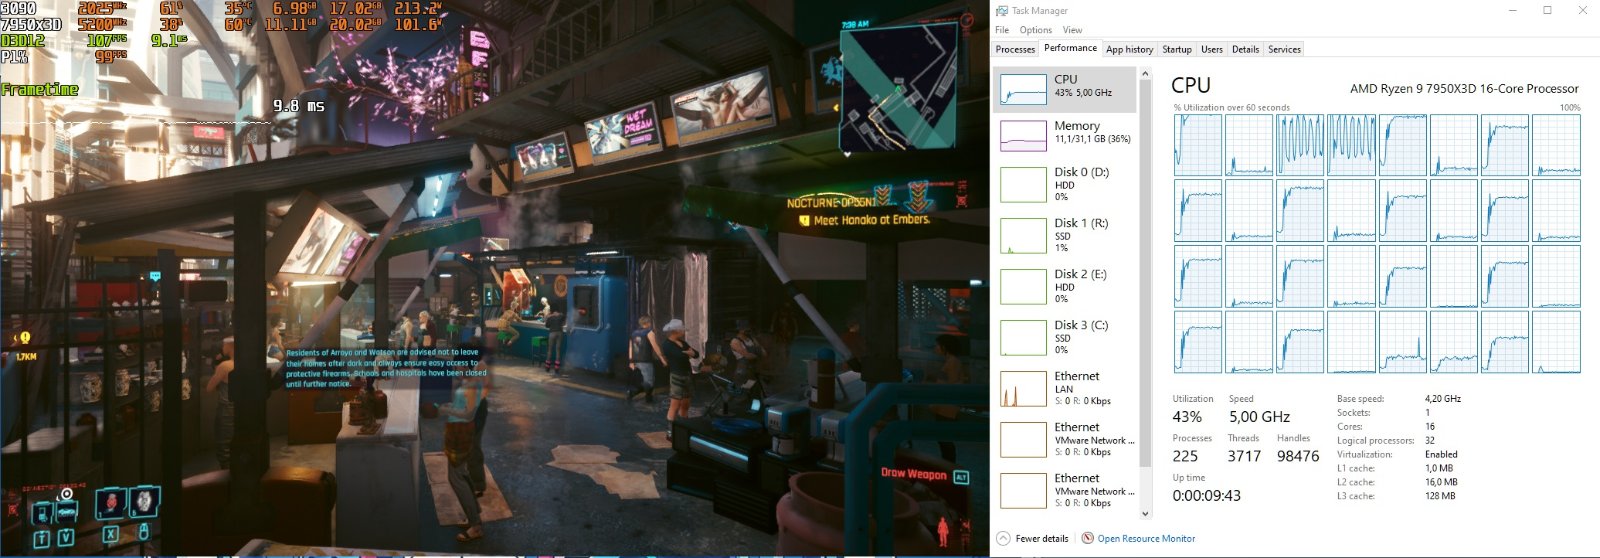Click the Virtualization Enabled value
1600x558 pixels.
tap(1441, 454)
